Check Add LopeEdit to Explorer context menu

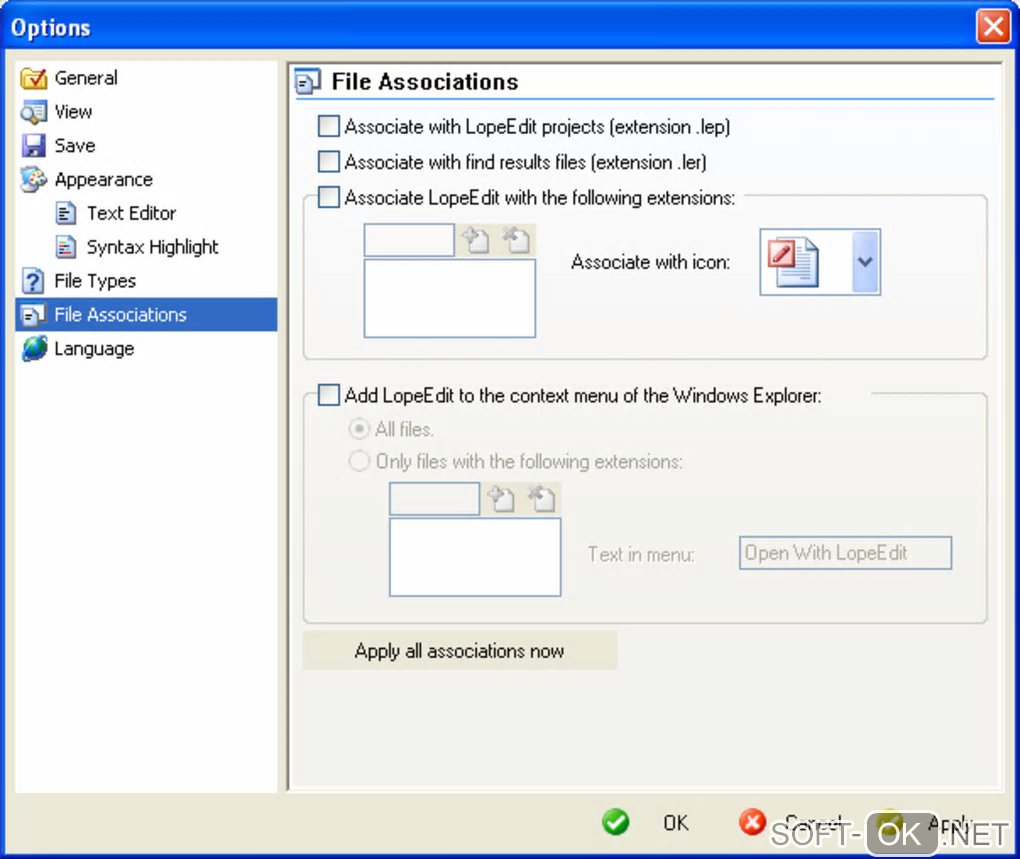(329, 395)
